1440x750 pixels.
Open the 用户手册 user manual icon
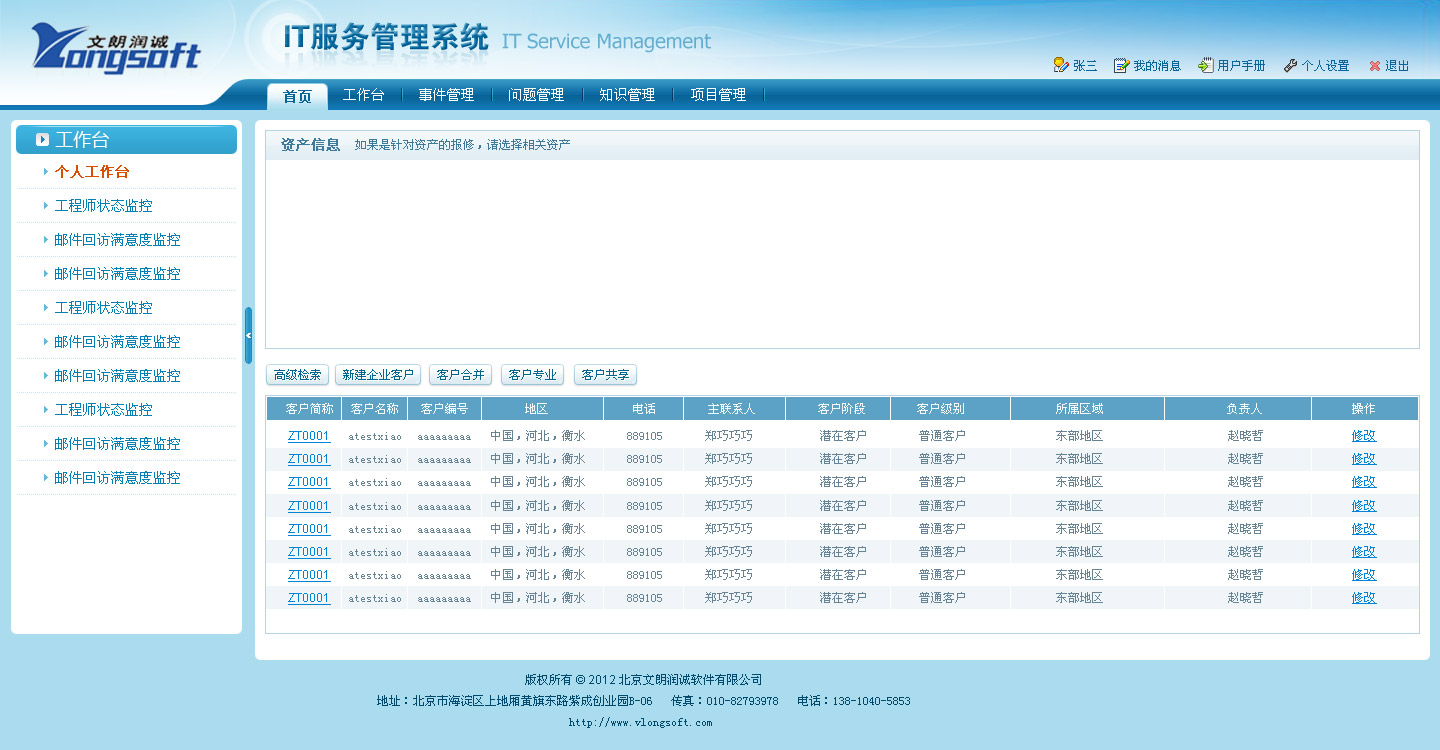tap(1206, 65)
